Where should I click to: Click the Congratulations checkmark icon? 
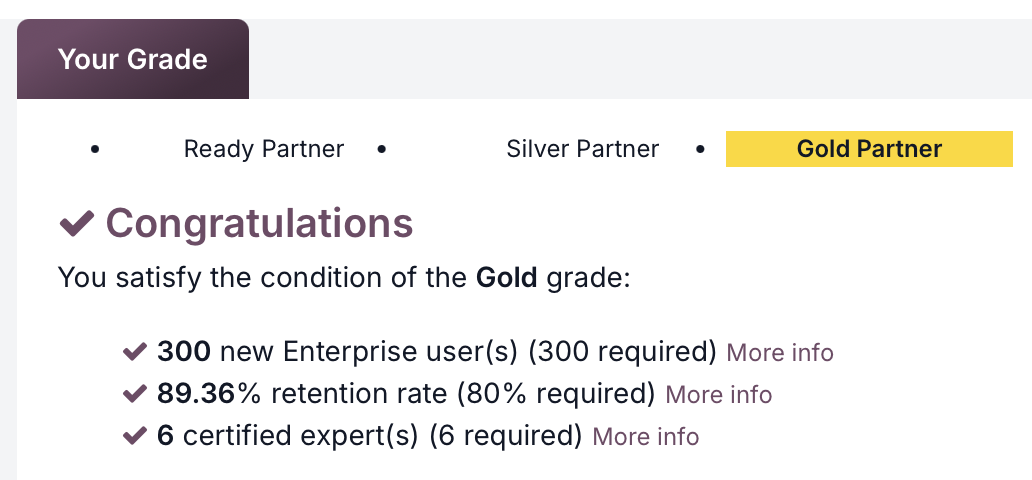point(77,224)
